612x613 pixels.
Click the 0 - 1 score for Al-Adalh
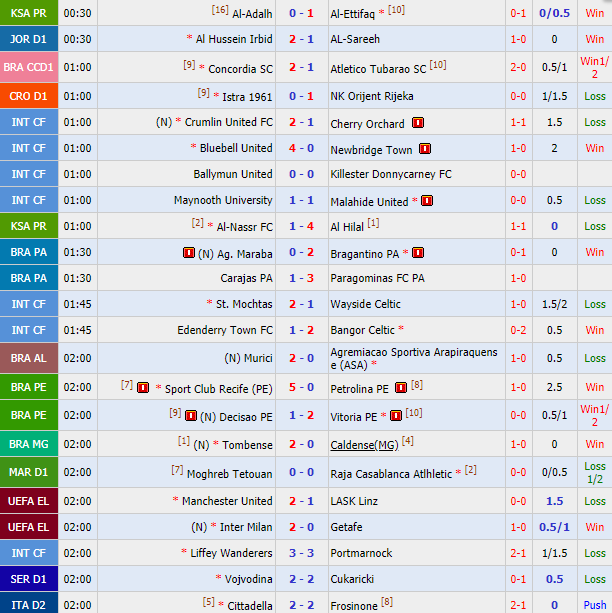tap(302, 13)
